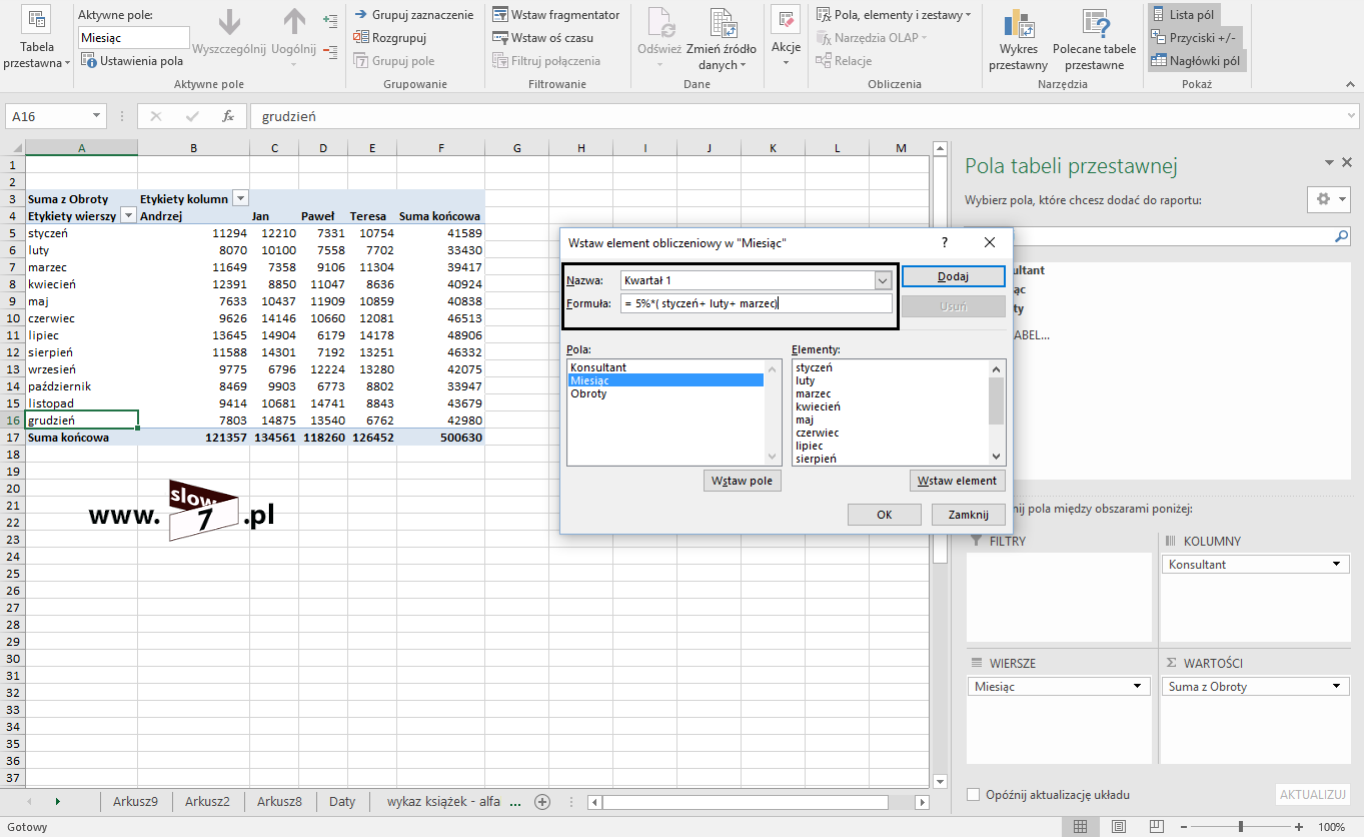Image resolution: width=1364 pixels, height=837 pixels.
Task: Open the Name Box dropdown
Action: 96,116
